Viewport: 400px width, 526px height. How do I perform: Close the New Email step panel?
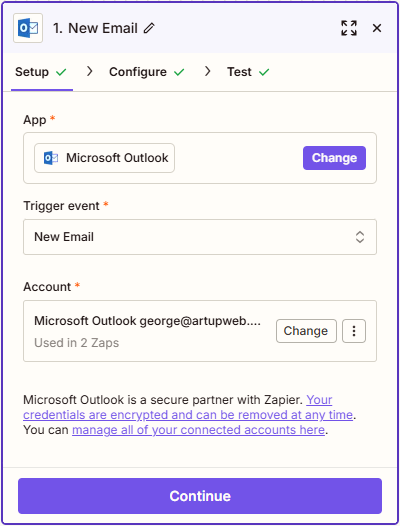click(x=377, y=28)
